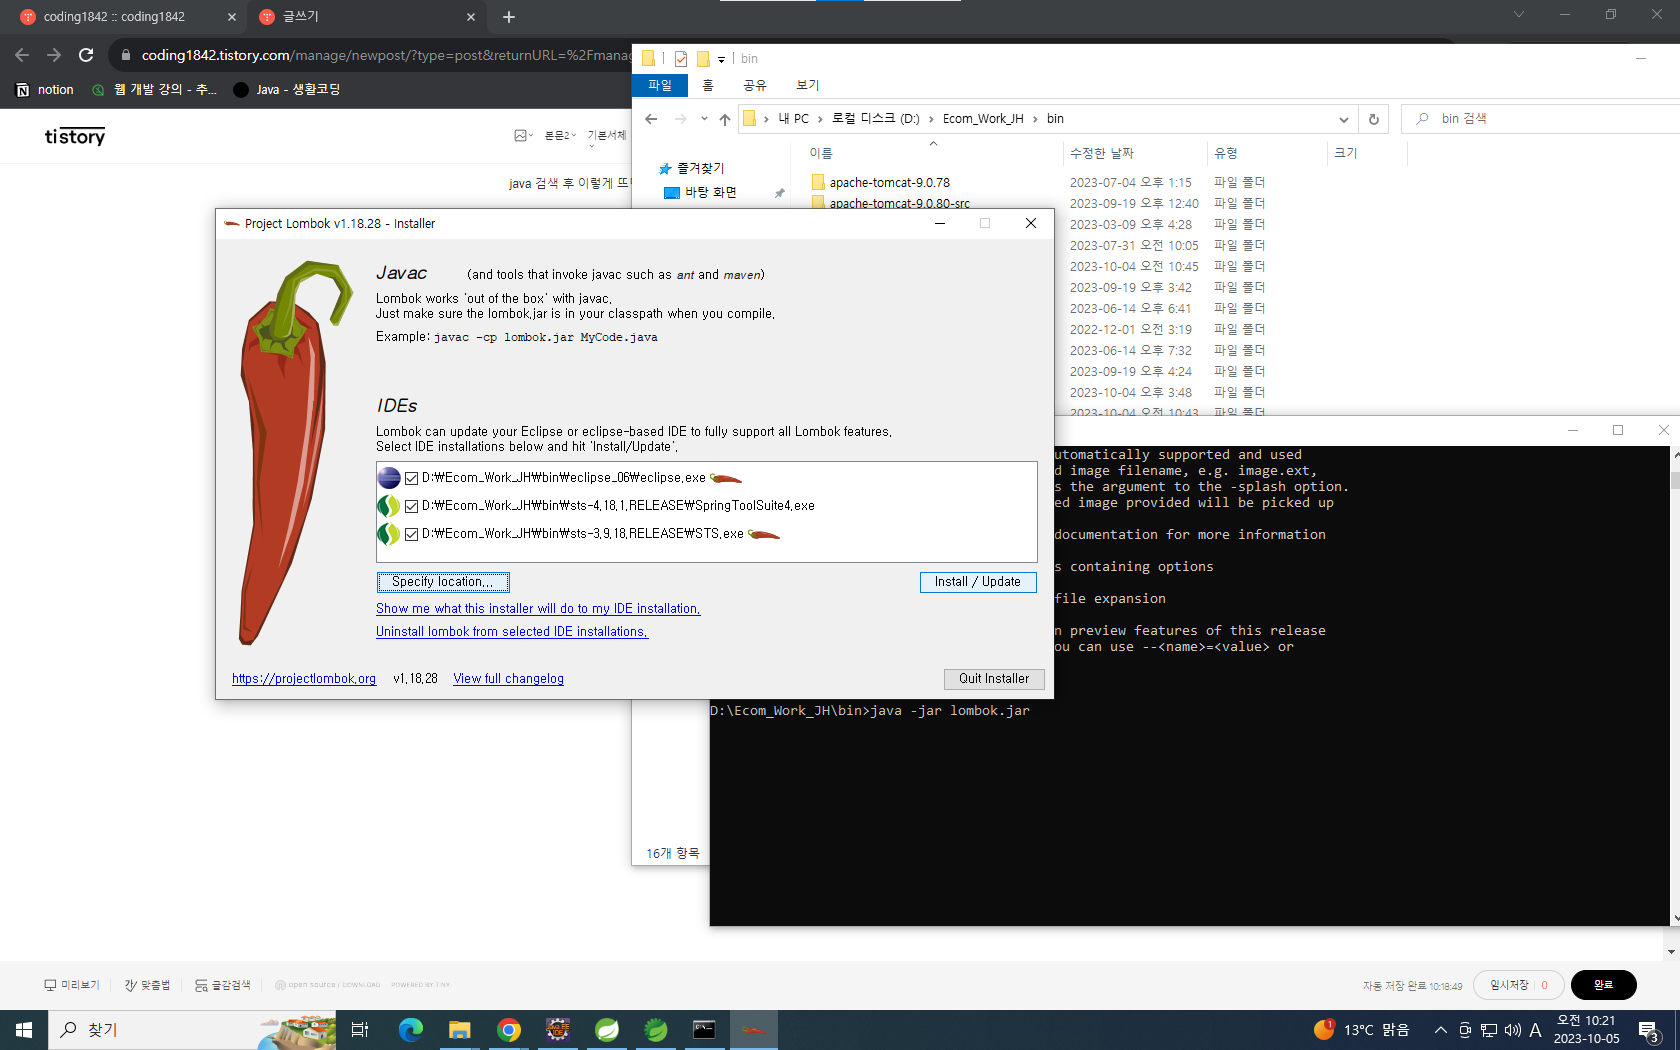
Task: Open Explorer recent locations dropdown arrow
Action: (704, 119)
